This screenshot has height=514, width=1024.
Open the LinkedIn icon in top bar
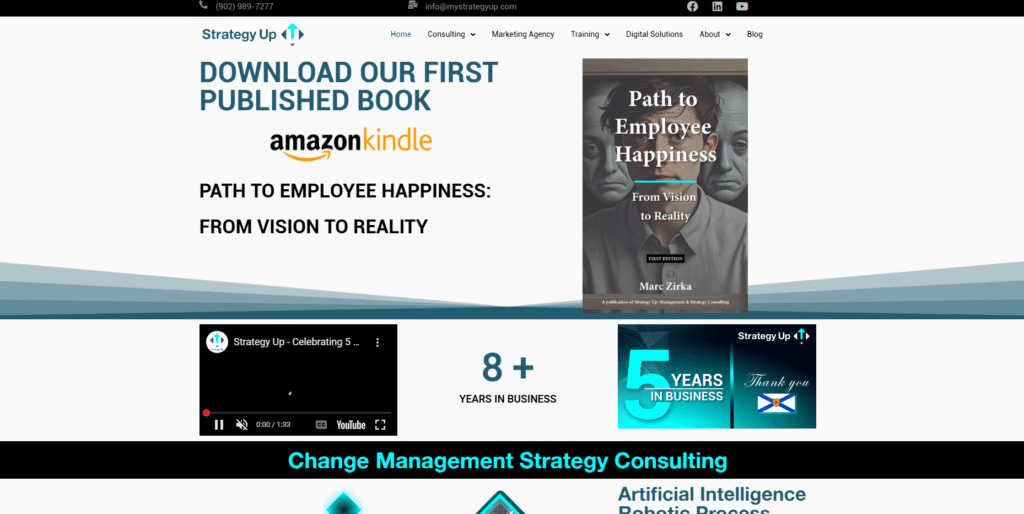coord(717,6)
